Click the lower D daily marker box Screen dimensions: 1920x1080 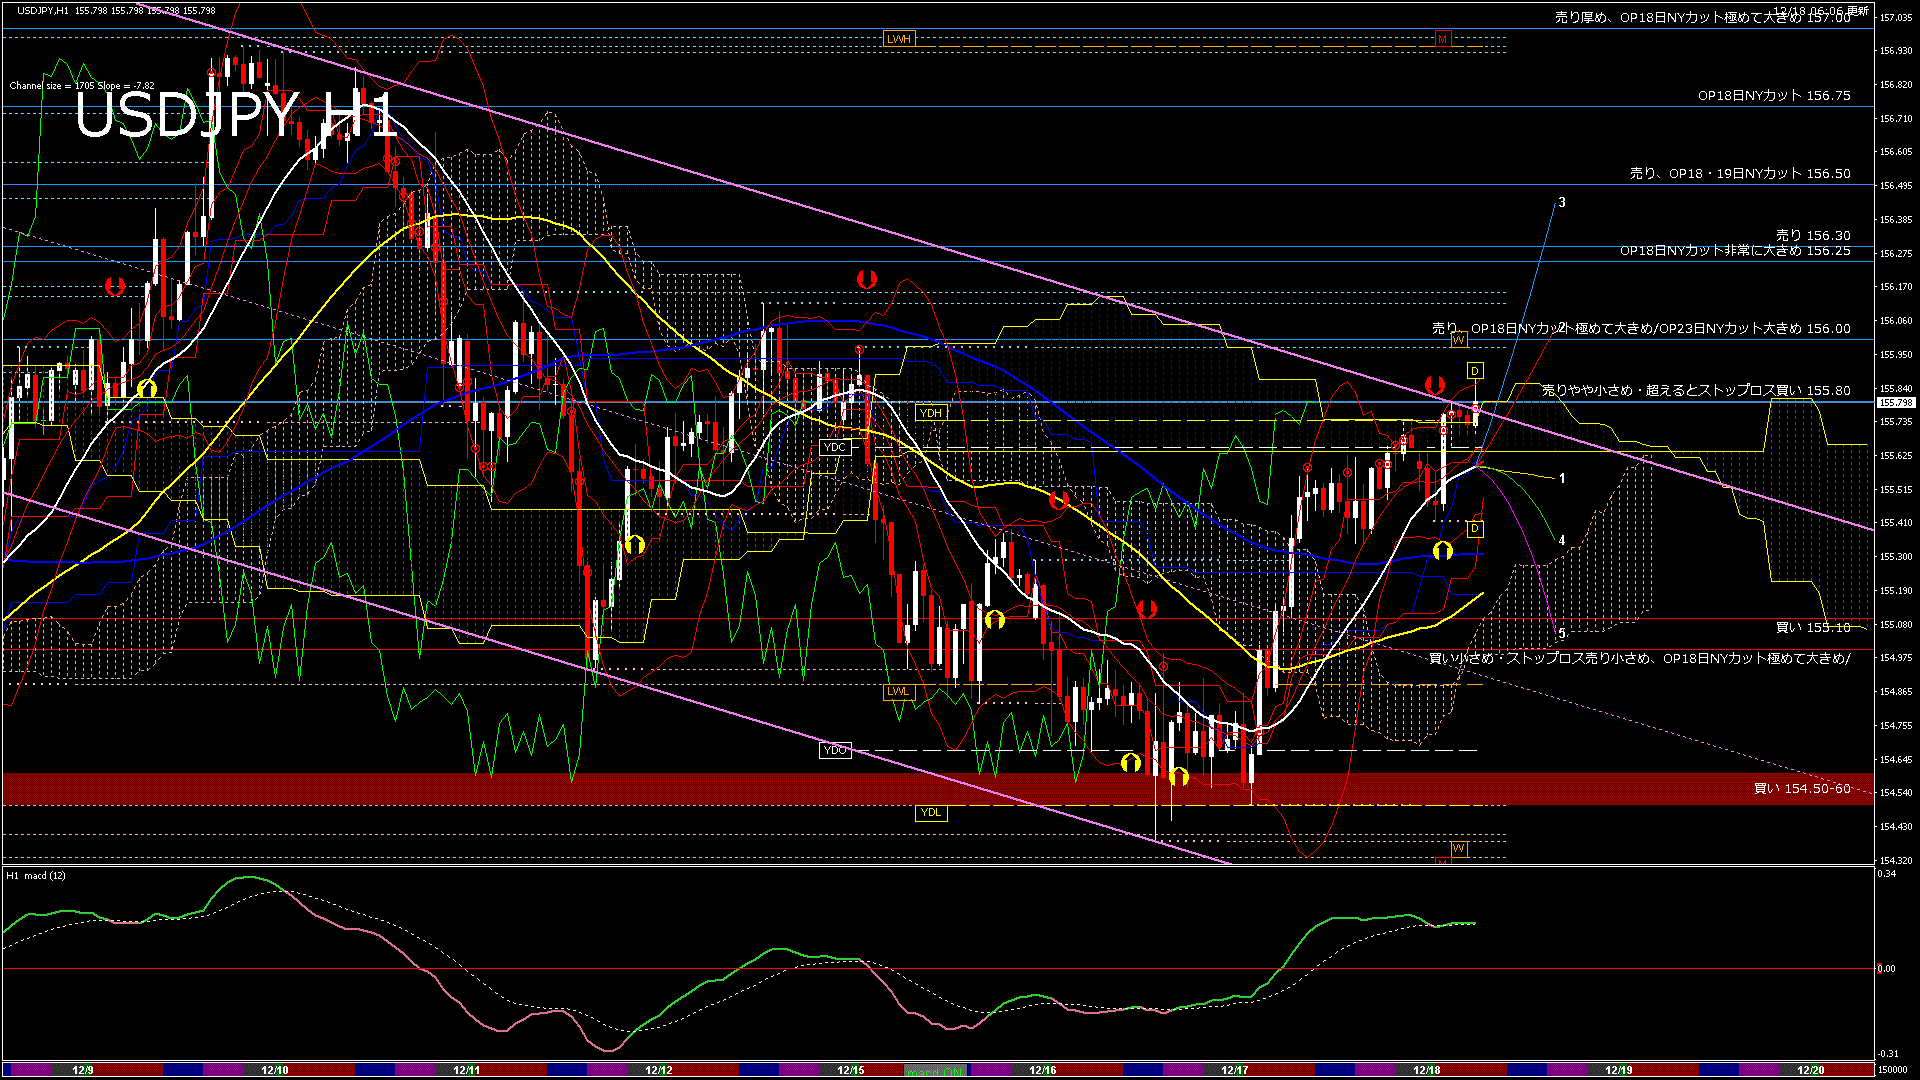click(x=1475, y=528)
